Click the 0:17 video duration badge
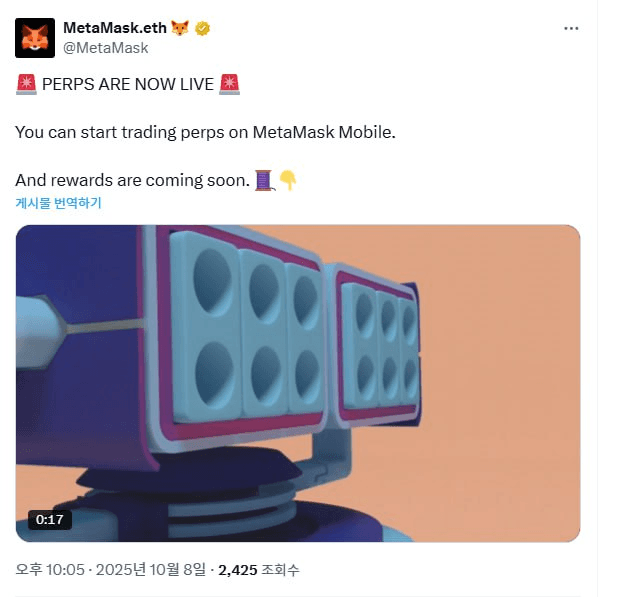Screen dimensions: 626x597 pyautogui.click(x=50, y=520)
